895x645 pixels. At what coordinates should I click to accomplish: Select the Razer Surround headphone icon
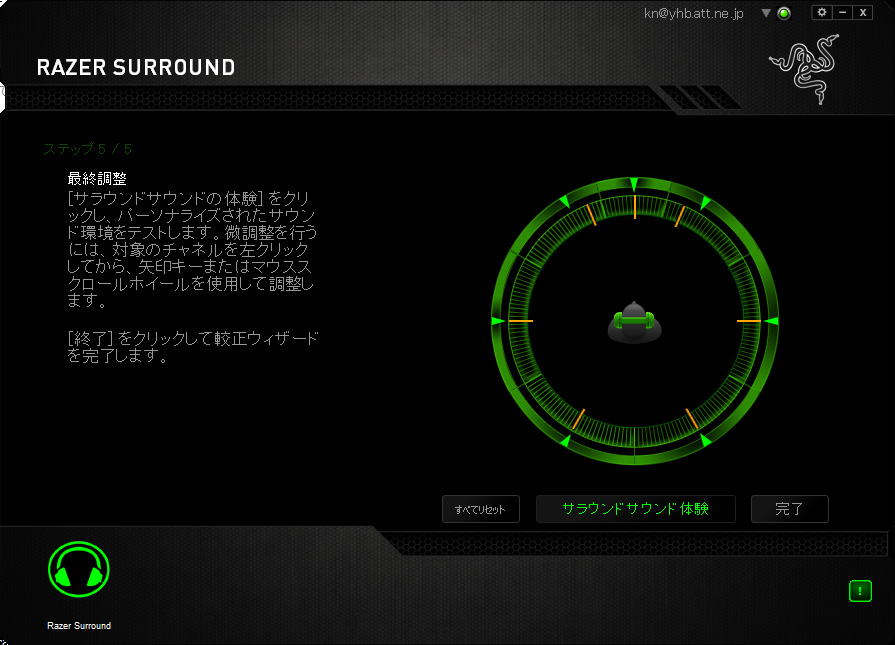tap(79, 571)
